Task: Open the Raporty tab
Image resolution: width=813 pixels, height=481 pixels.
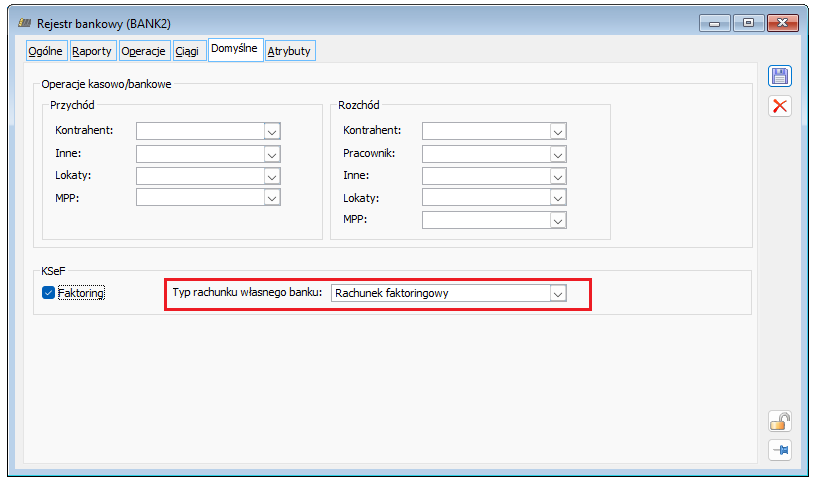Action: (x=92, y=51)
